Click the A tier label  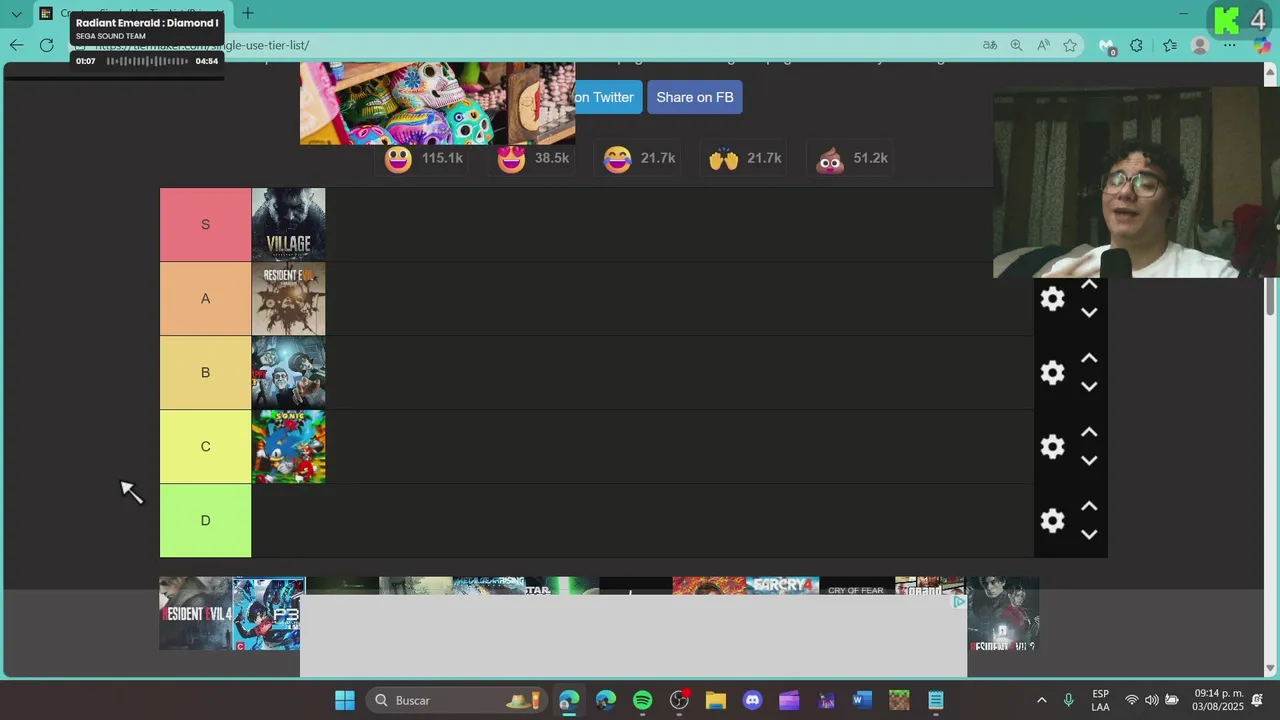pyautogui.click(x=205, y=299)
